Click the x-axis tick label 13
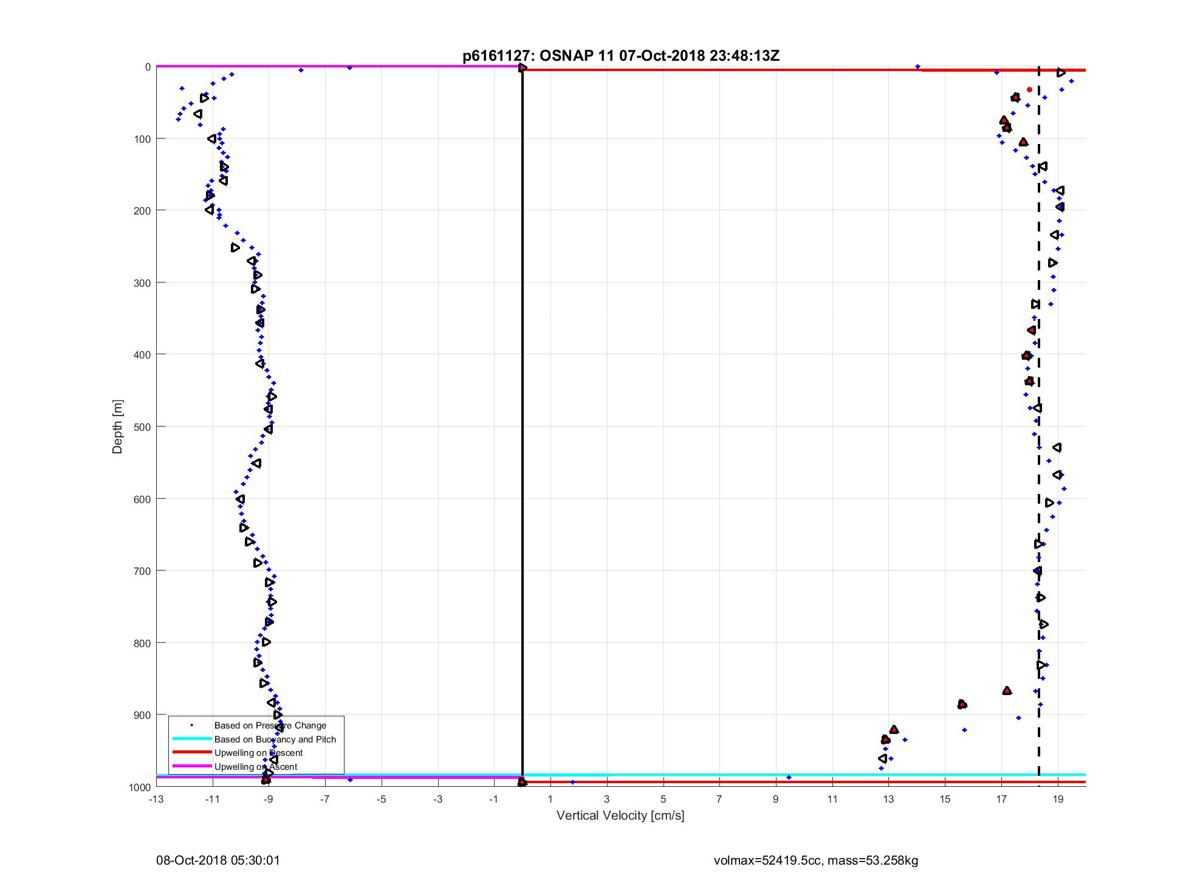The height and width of the screenshot is (885, 1200). (x=888, y=800)
